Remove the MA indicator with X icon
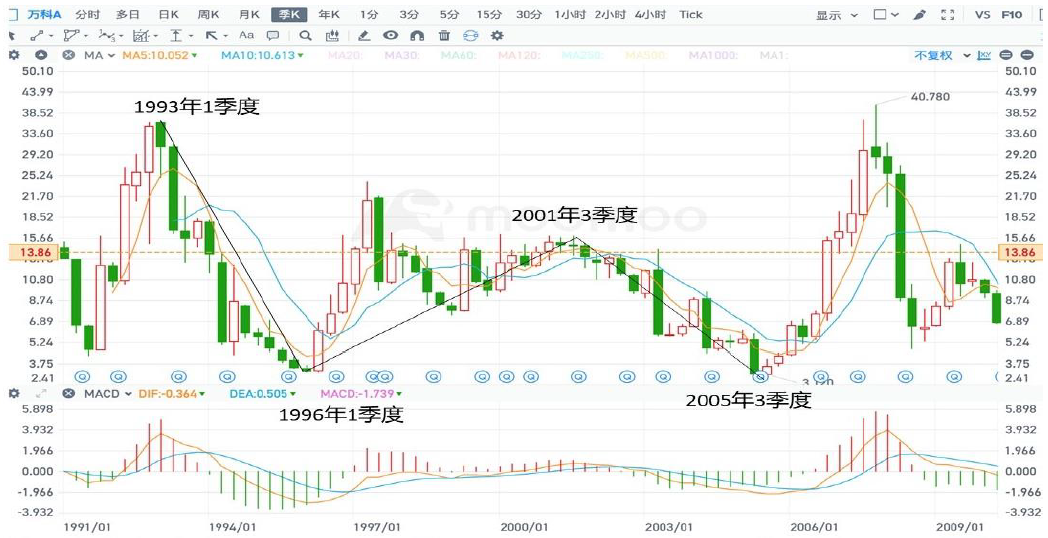 pos(68,55)
